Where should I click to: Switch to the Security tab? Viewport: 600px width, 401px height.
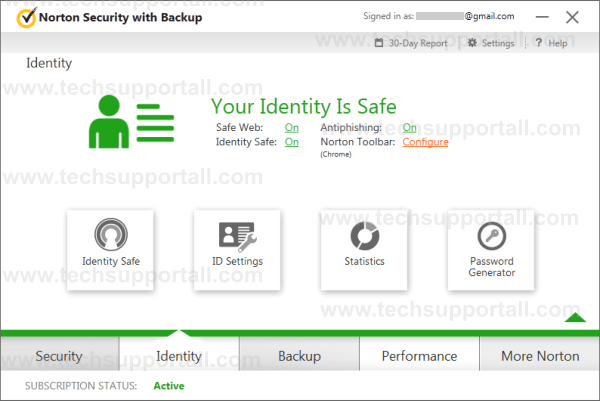click(59, 354)
